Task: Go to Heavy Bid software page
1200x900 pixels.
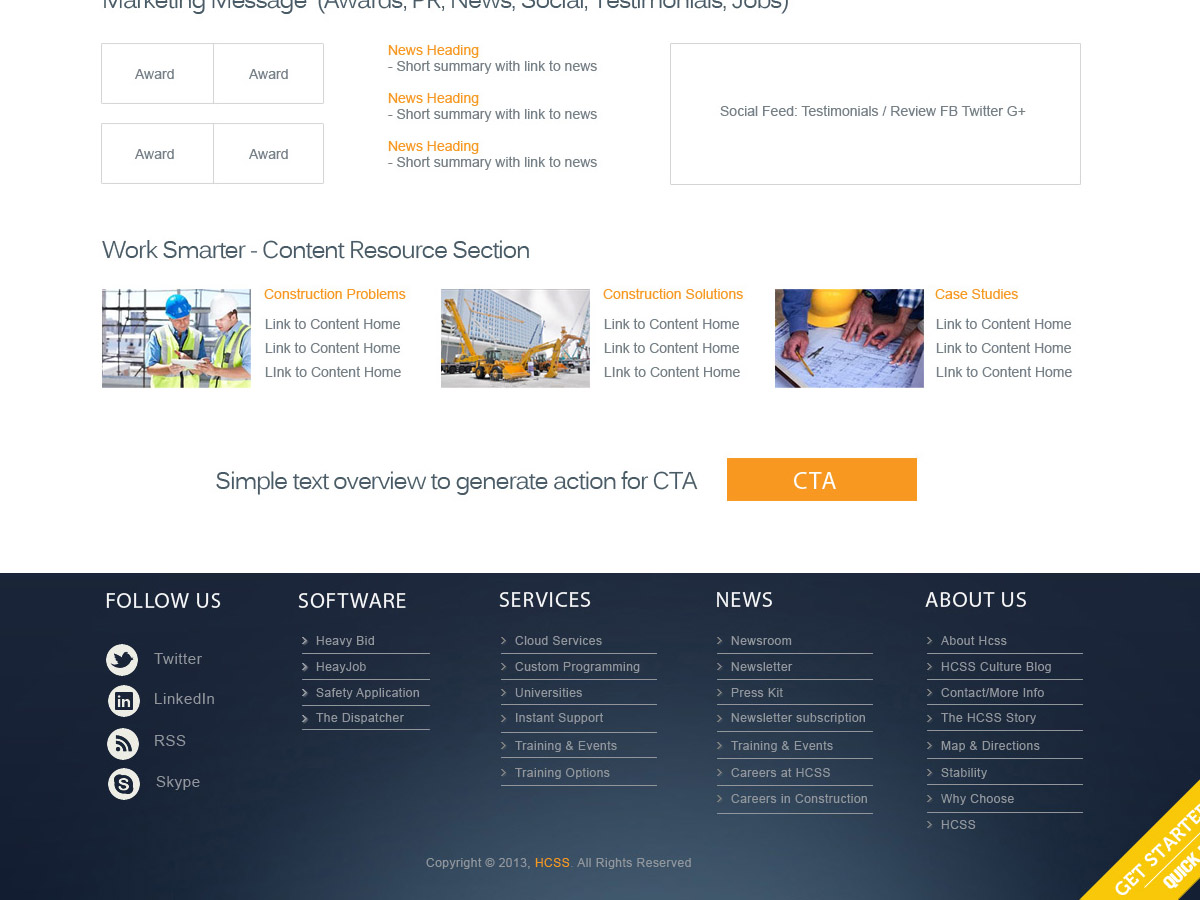Action: click(x=345, y=641)
